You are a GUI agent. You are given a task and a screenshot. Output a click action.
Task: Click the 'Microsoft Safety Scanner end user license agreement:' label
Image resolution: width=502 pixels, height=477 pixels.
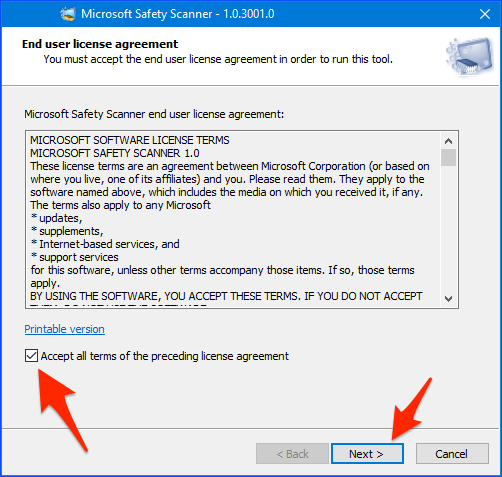tap(154, 114)
